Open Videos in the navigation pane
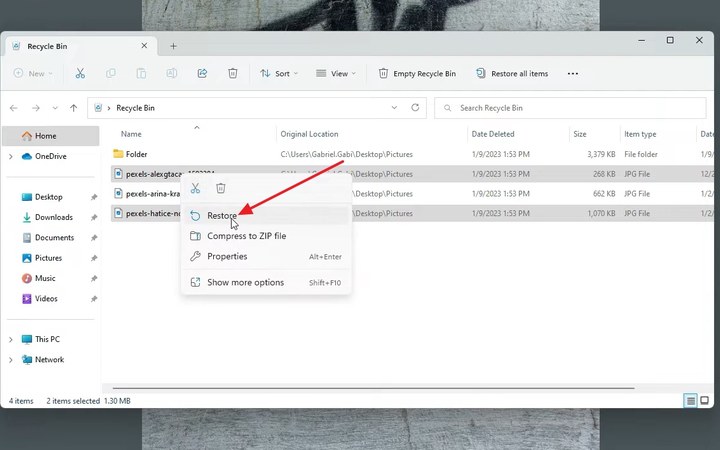The height and width of the screenshot is (450, 720). point(46,299)
